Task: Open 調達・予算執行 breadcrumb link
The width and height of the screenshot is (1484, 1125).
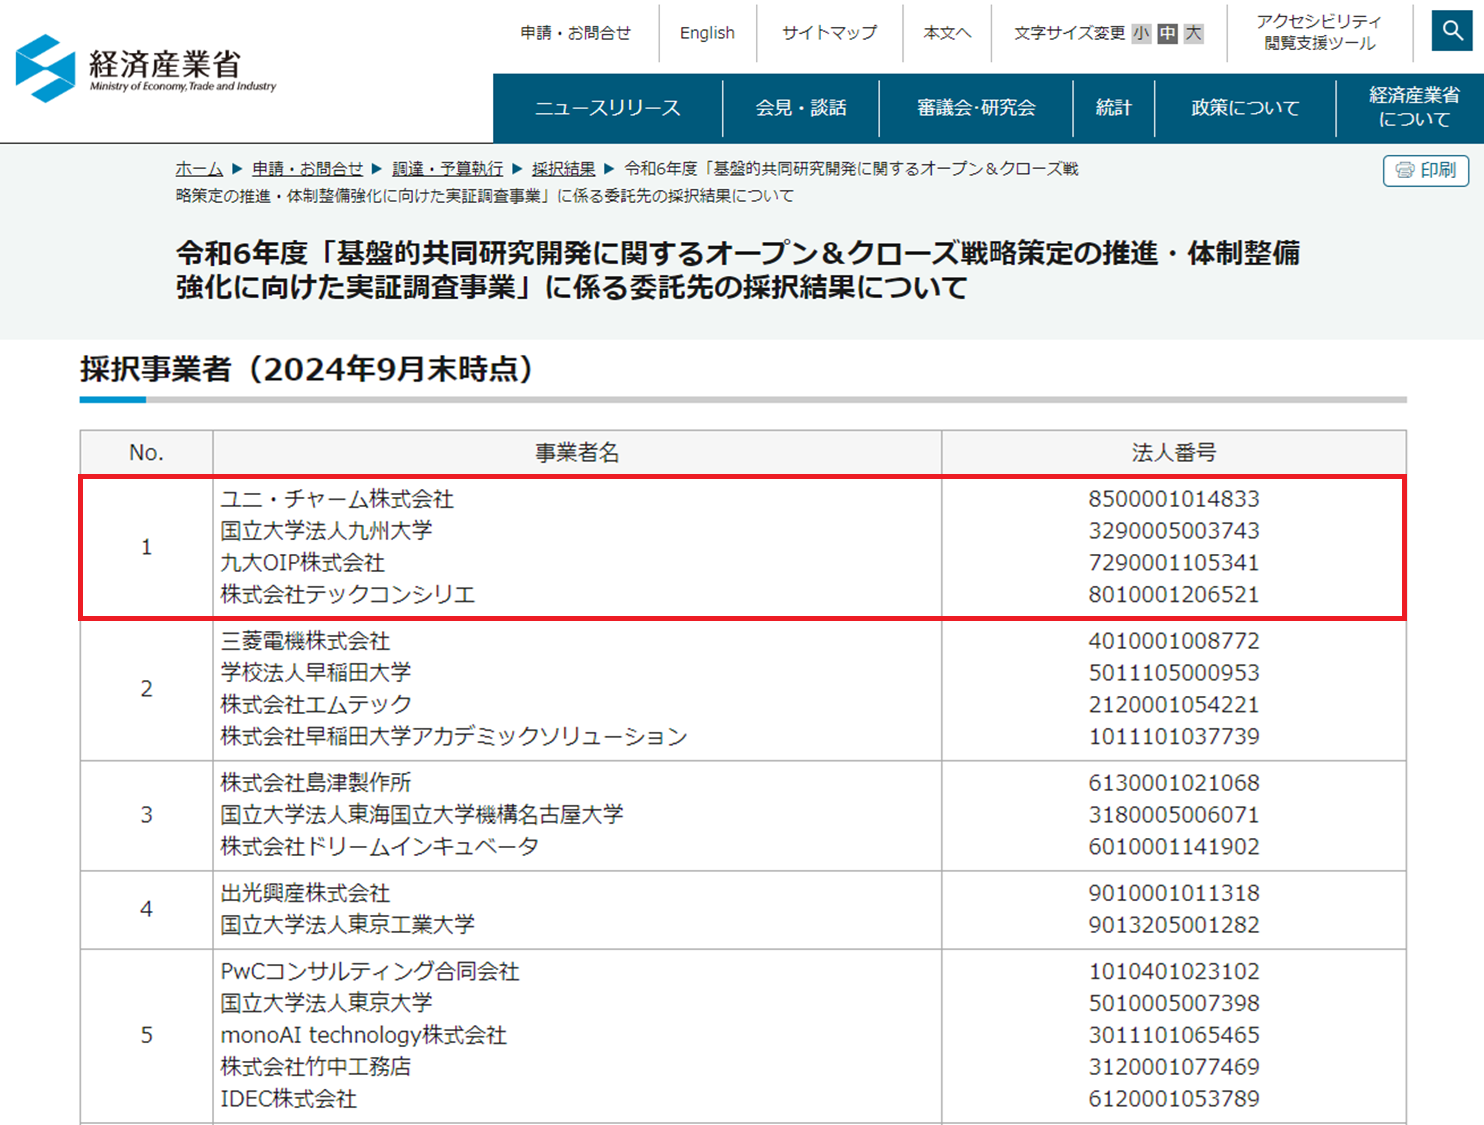Action: 447,169
